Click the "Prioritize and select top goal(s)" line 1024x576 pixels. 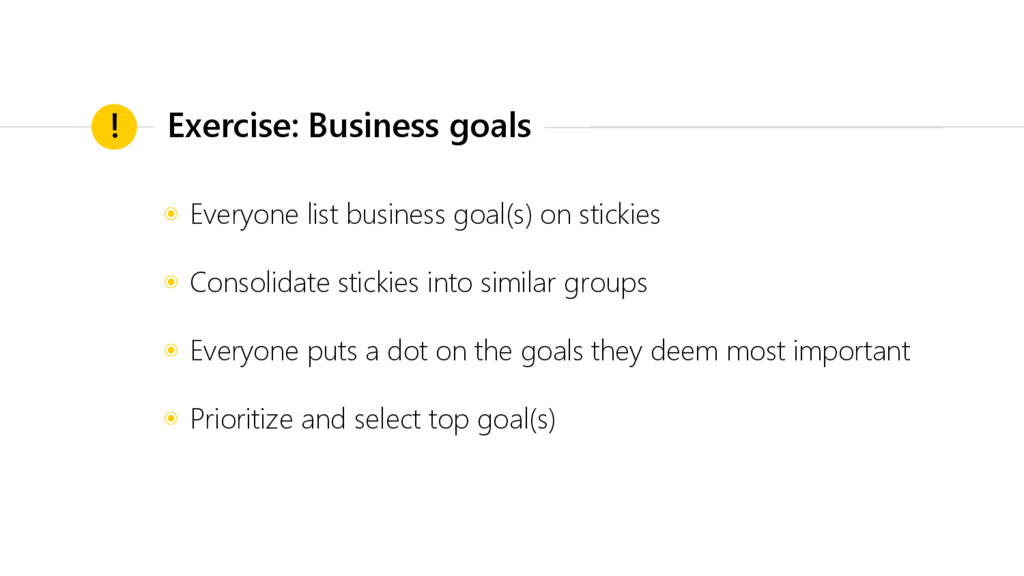click(x=372, y=419)
